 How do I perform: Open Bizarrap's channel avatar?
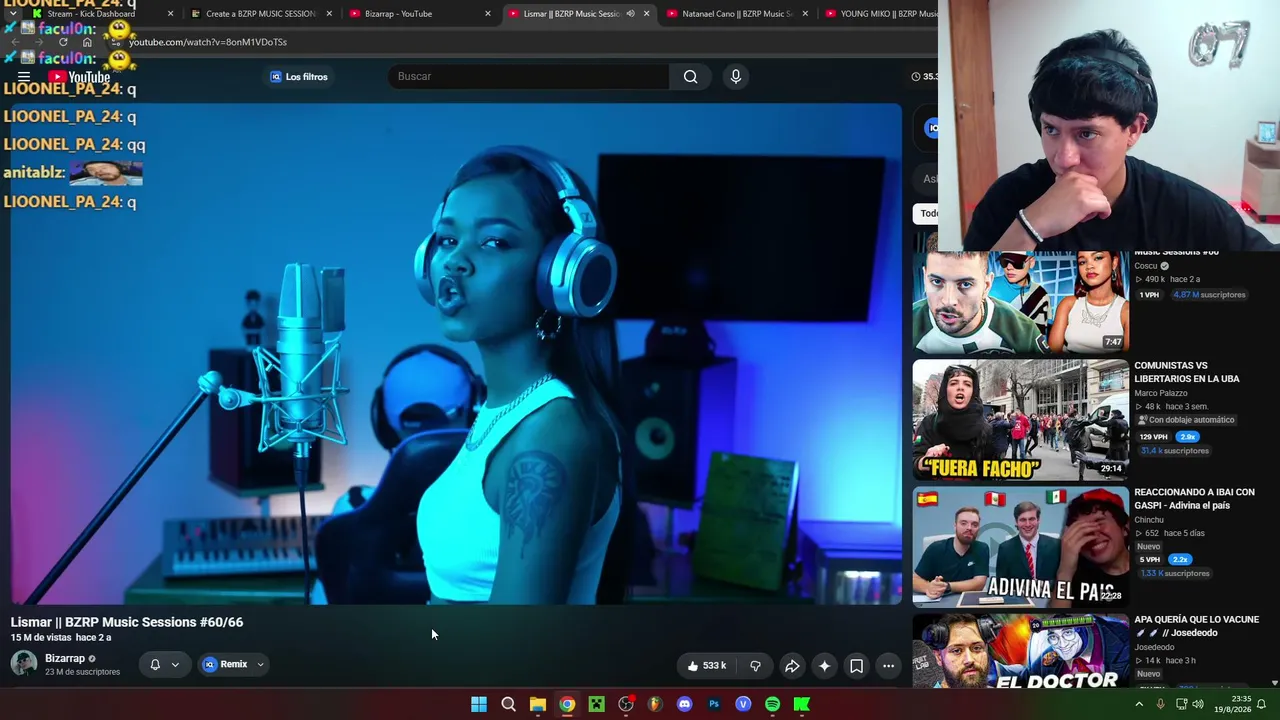pyautogui.click(x=24, y=664)
